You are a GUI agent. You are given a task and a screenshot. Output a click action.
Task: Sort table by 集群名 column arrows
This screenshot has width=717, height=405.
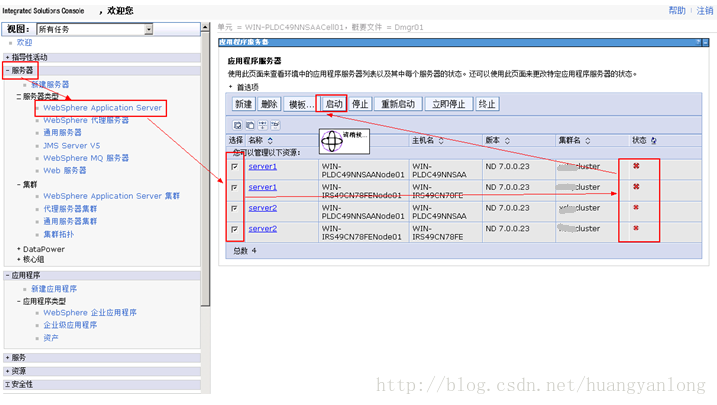[x=588, y=140]
